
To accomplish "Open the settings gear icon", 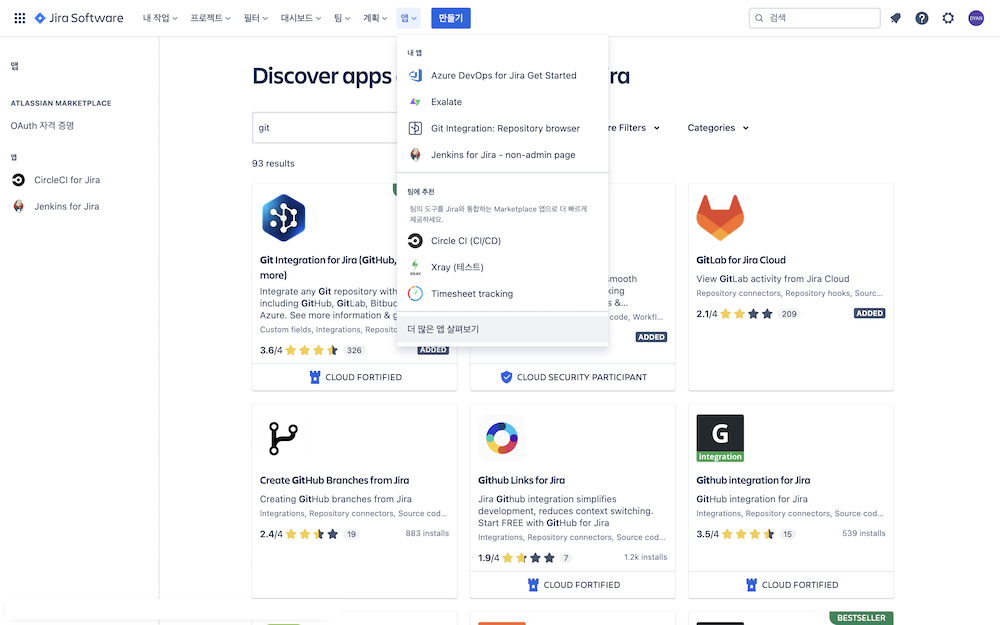I will tap(948, 18).
